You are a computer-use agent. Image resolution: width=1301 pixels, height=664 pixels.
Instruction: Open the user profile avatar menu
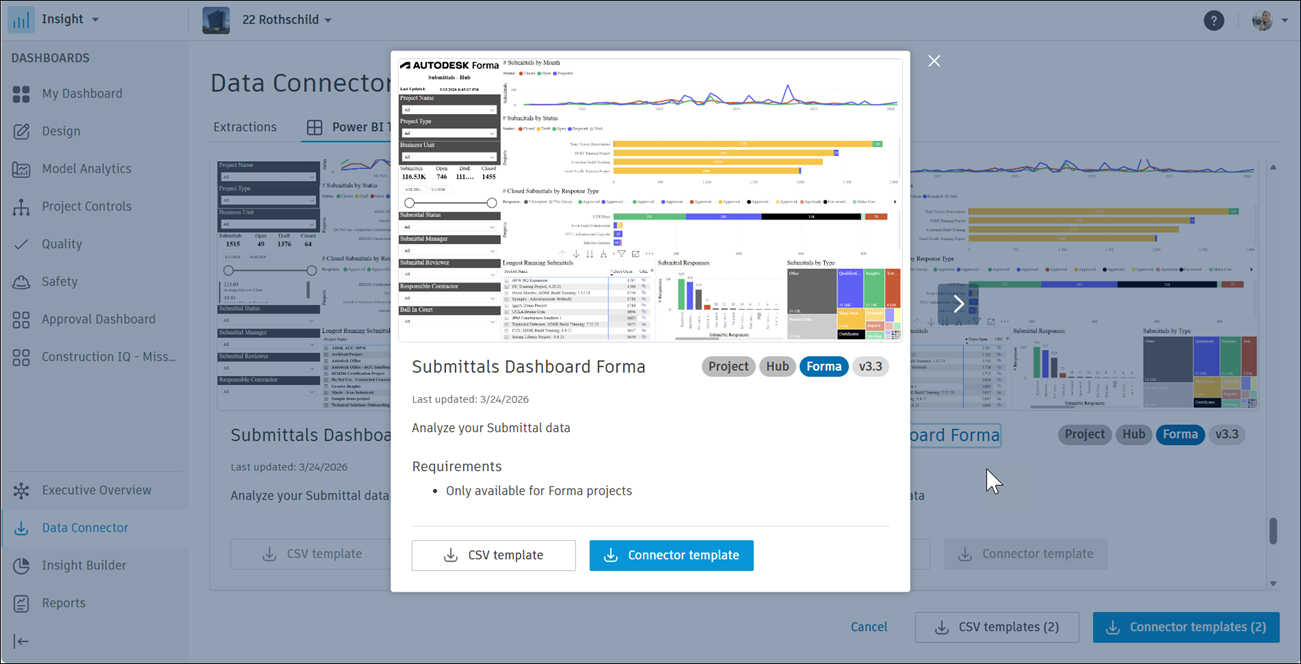pyautogui.click(x=1269, y=20)
